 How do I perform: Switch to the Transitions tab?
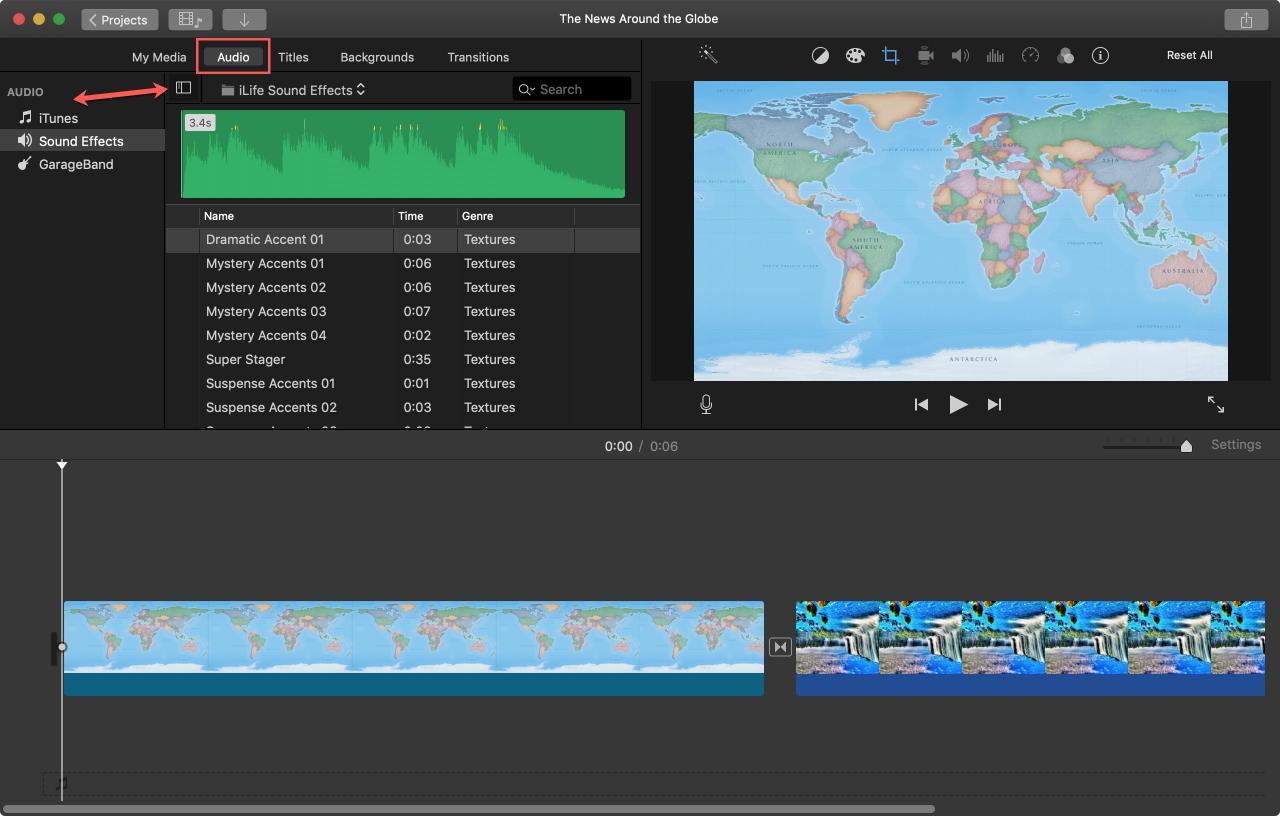(x=478, y=57)
